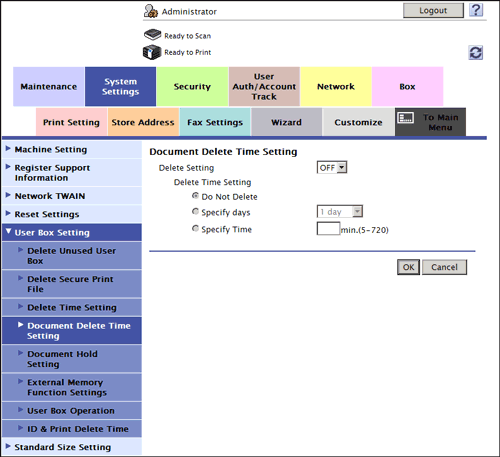Image resolution: width=500 pixels, height=457 pixels.
Task: Click the minutes input field
Action: point(328,229)
